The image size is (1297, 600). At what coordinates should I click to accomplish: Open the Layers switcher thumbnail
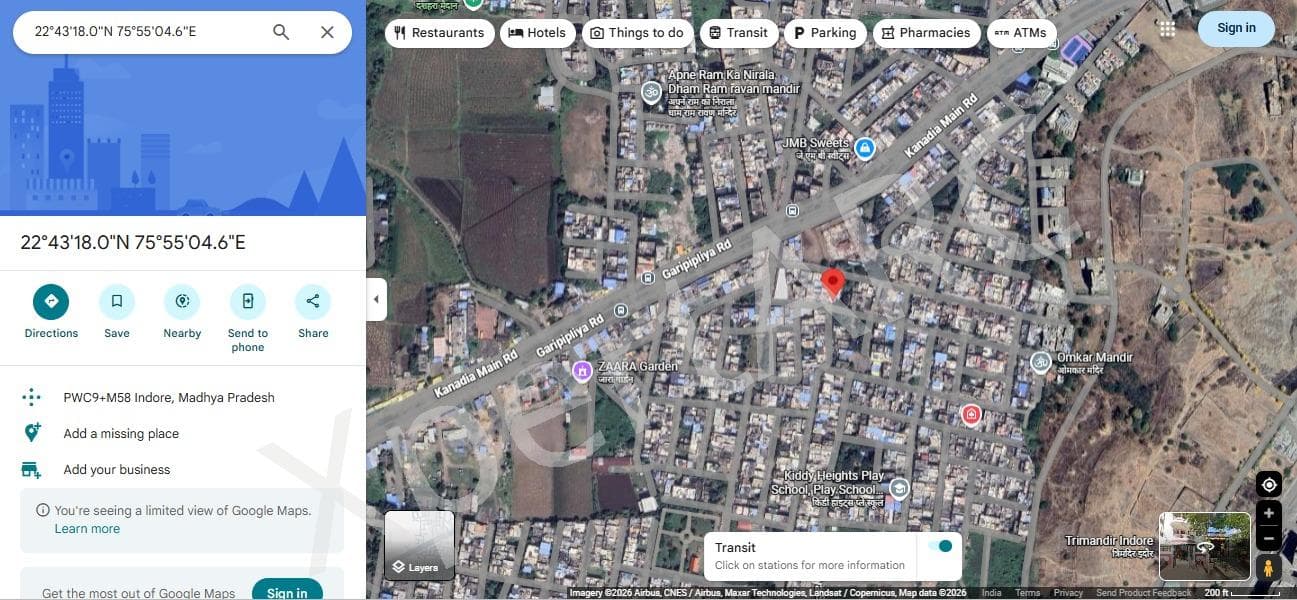(420, 545)
